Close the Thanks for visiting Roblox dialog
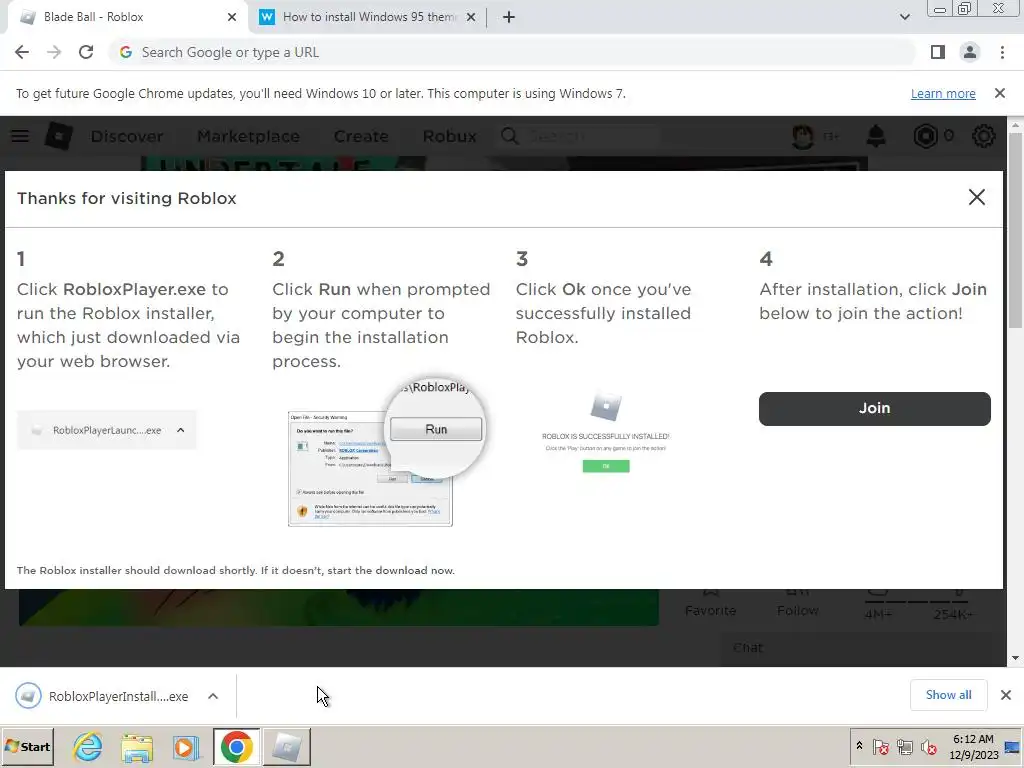 976,197
